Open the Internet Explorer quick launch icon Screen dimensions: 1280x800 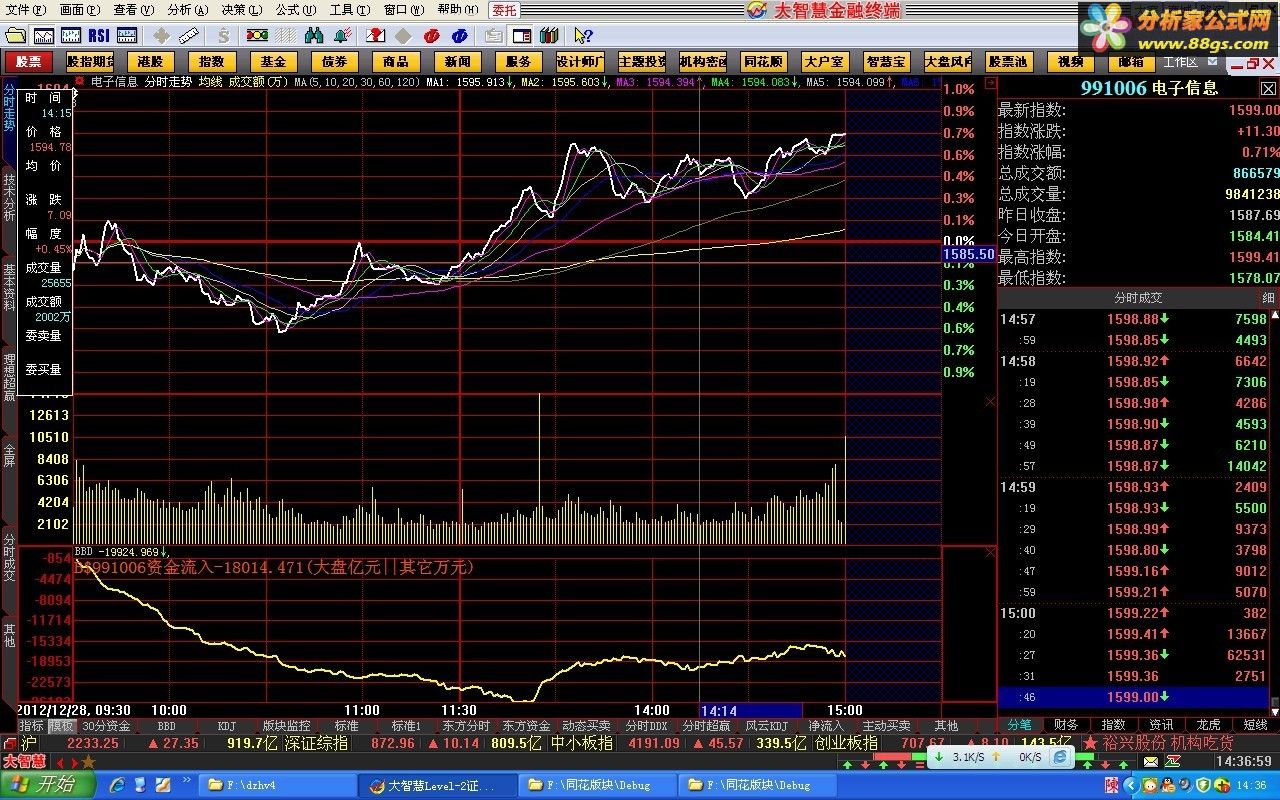tap(116, 785)
